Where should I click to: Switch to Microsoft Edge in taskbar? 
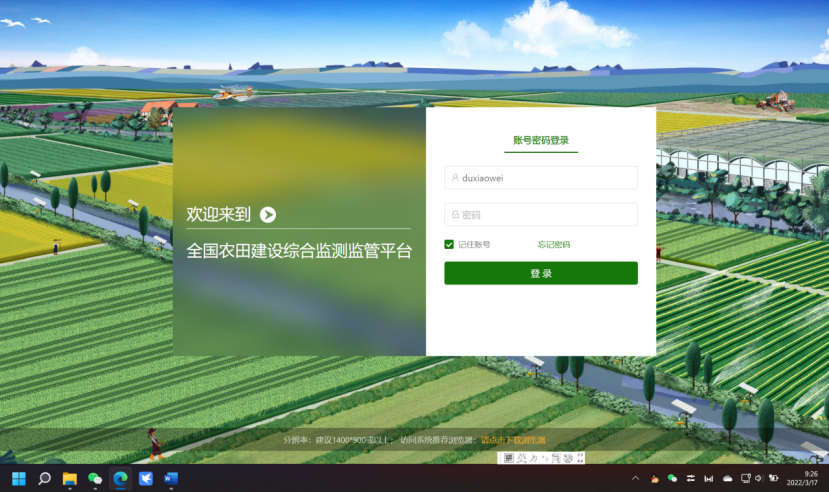click(120, 478)
